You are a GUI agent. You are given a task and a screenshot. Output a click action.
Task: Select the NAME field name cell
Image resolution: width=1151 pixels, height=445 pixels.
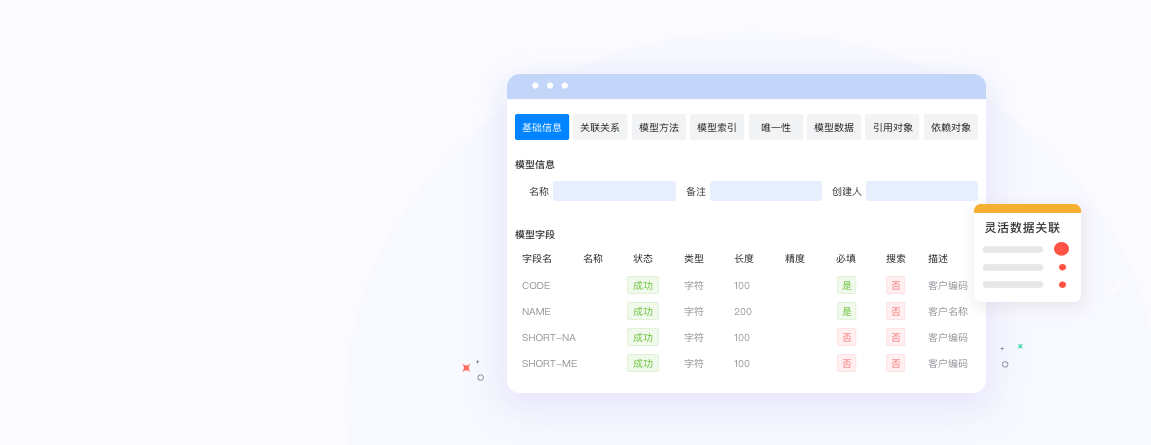pyautogui.click(x=536, y=311)
